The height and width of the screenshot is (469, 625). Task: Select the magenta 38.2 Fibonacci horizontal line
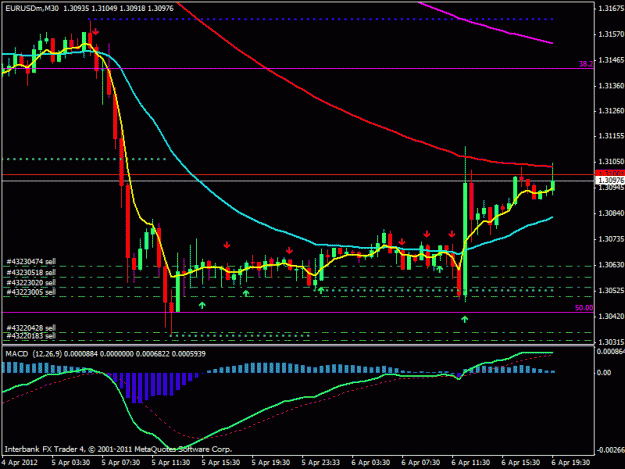pyautogui.click(x=298, y=69)
